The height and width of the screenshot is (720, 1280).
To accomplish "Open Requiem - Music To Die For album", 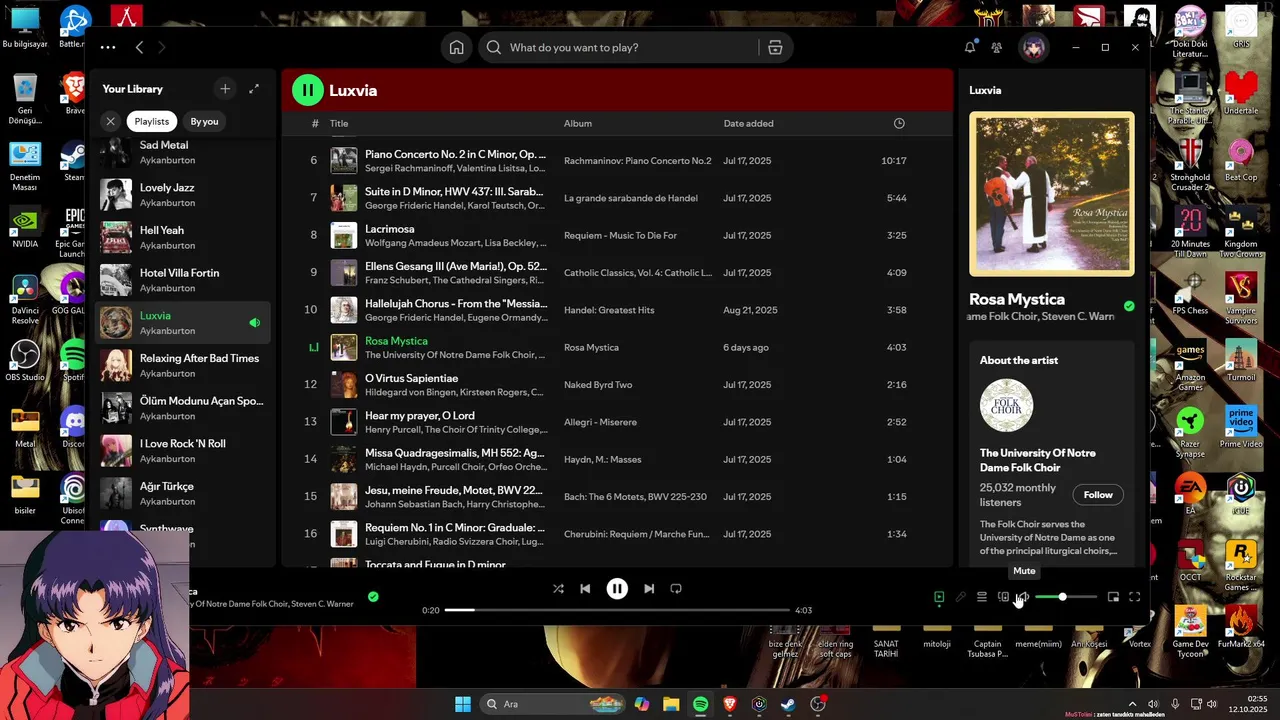I will 620,235.
